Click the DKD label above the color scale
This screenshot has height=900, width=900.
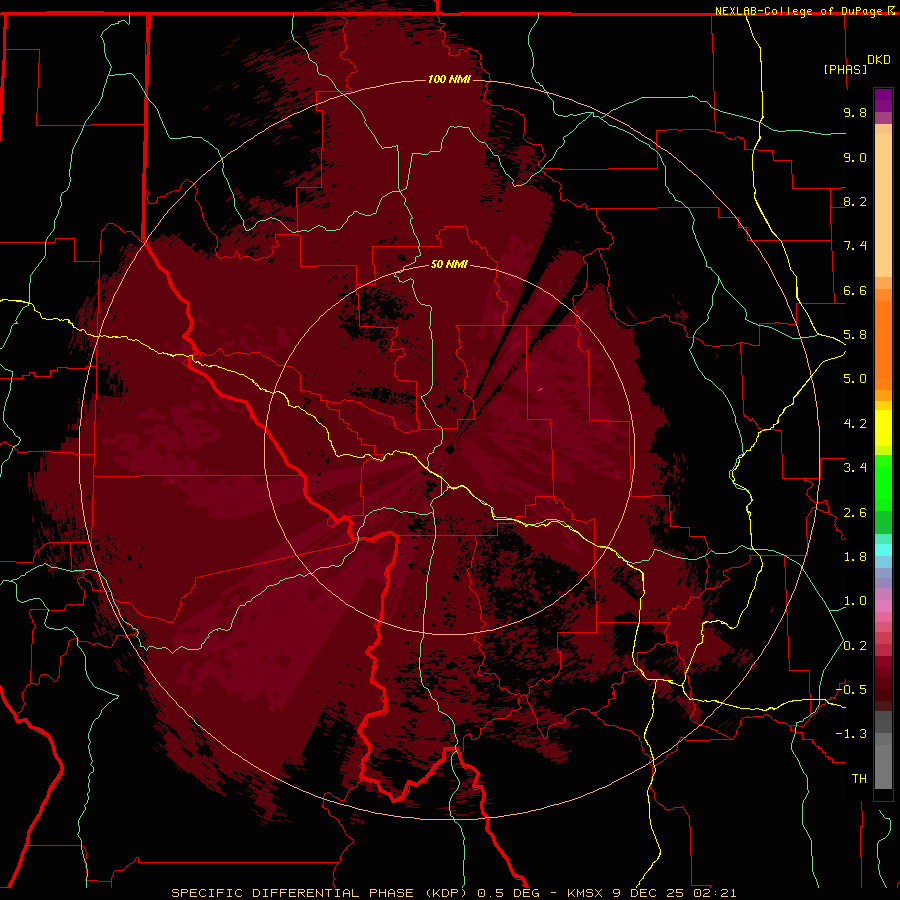coord(879,60)
